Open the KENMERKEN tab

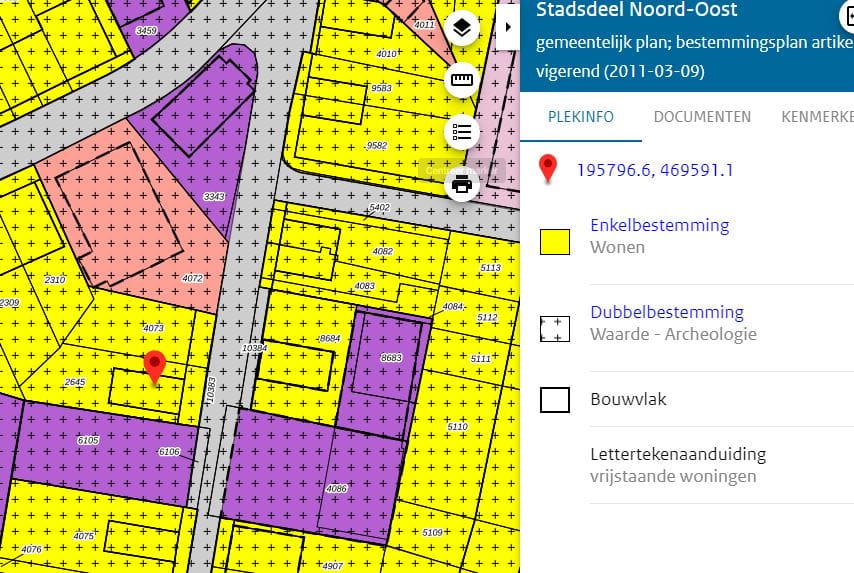[817, 117]
